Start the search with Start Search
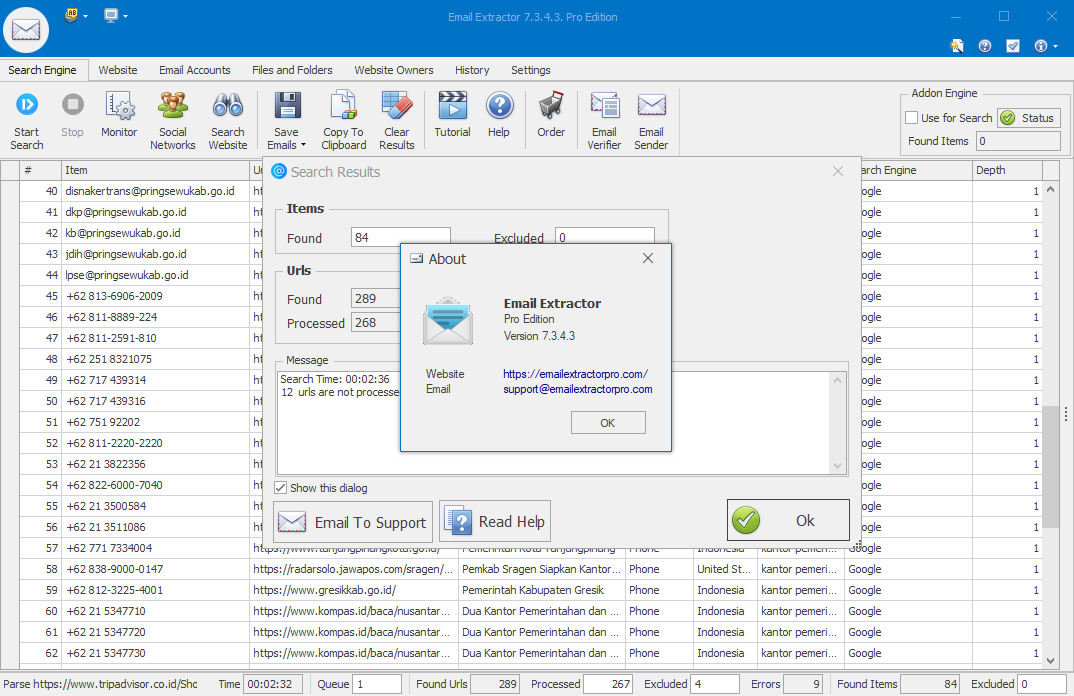The image size is (1074, 696). click(27, 120)
